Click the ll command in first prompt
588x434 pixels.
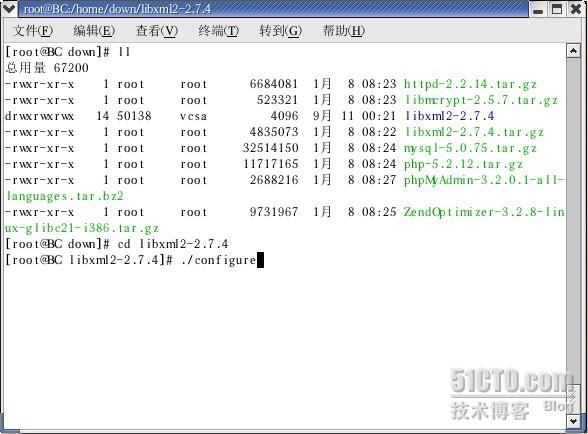coord(124,52)
